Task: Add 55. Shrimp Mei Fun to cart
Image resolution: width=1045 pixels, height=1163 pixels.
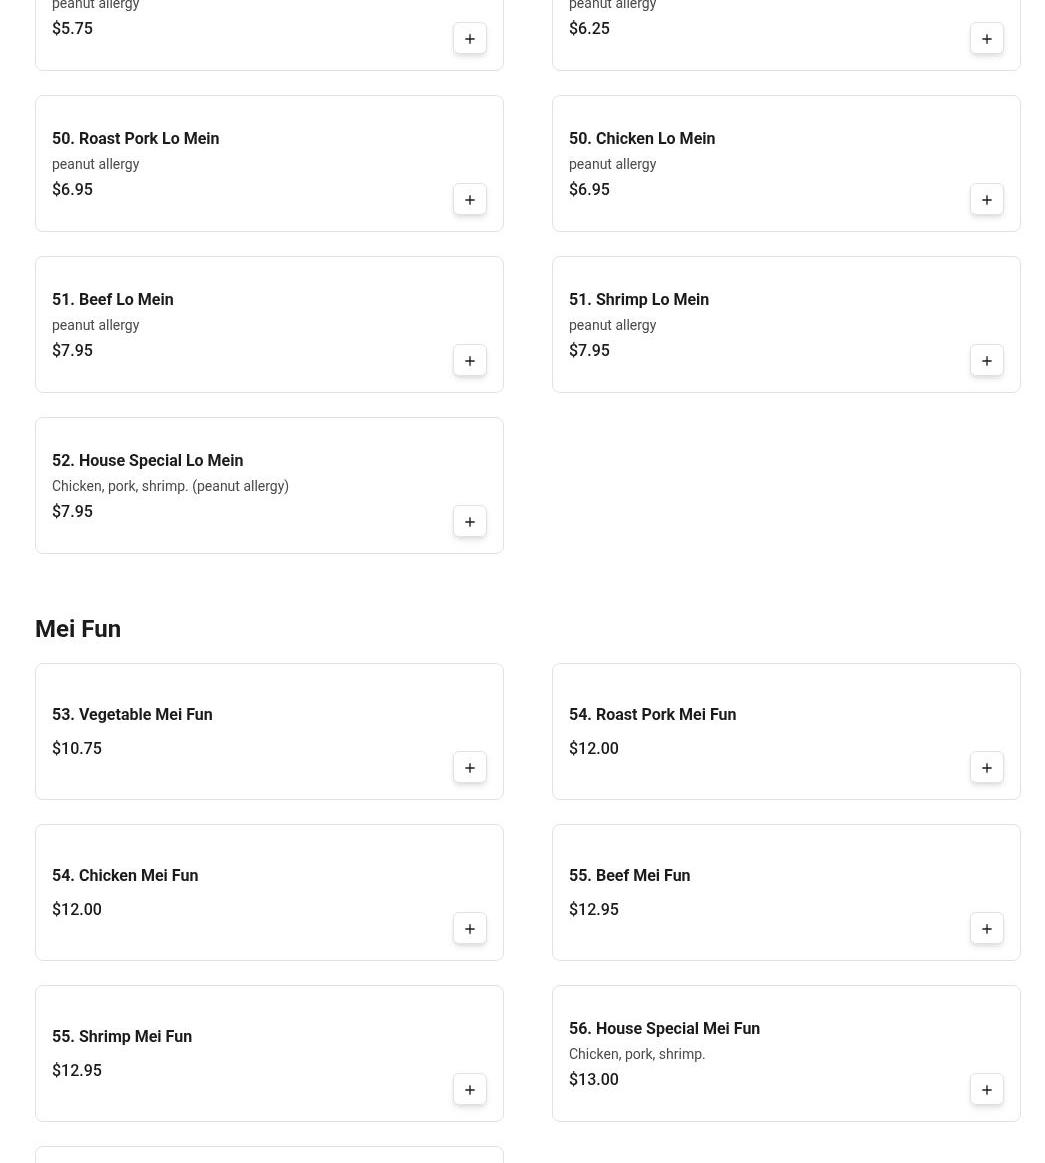Action: 470,1090
